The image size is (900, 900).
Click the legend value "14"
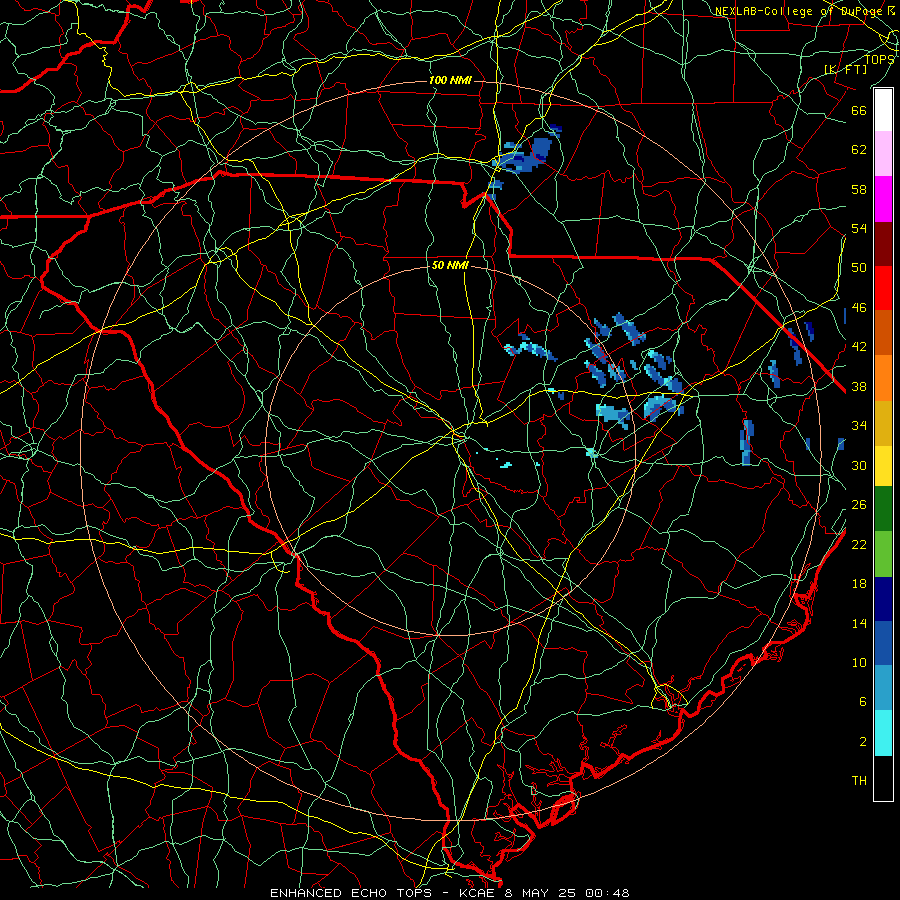pos(859,623)
